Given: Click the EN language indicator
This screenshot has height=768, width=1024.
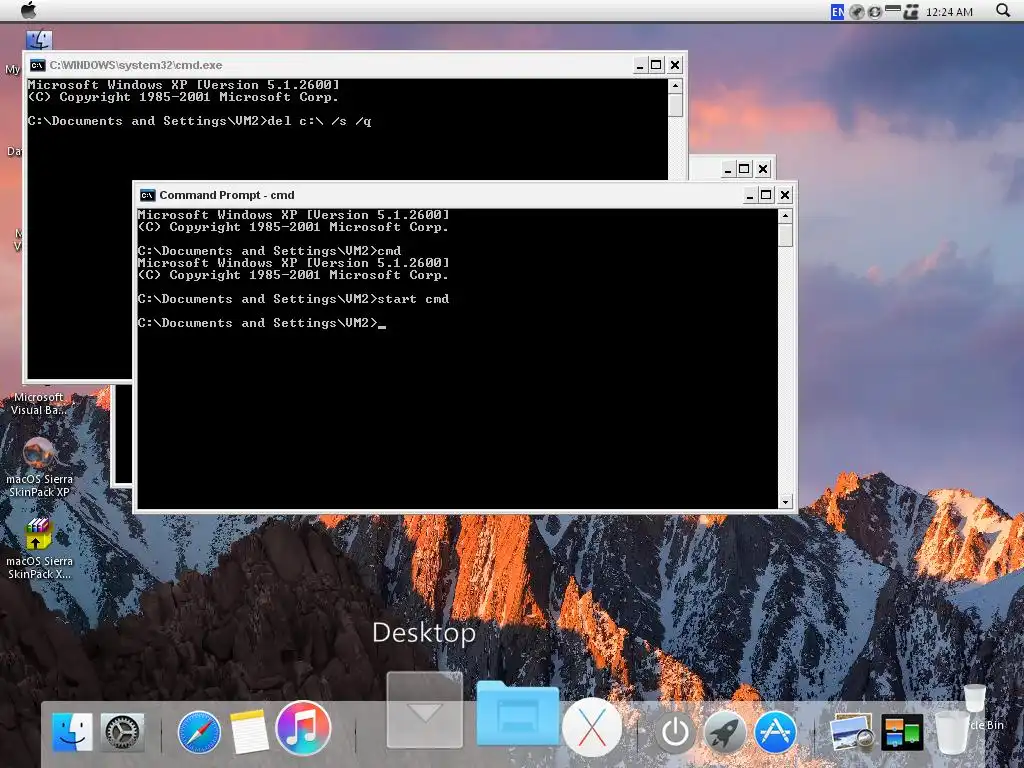Looking at the screenshot, I should coord(837,12).
